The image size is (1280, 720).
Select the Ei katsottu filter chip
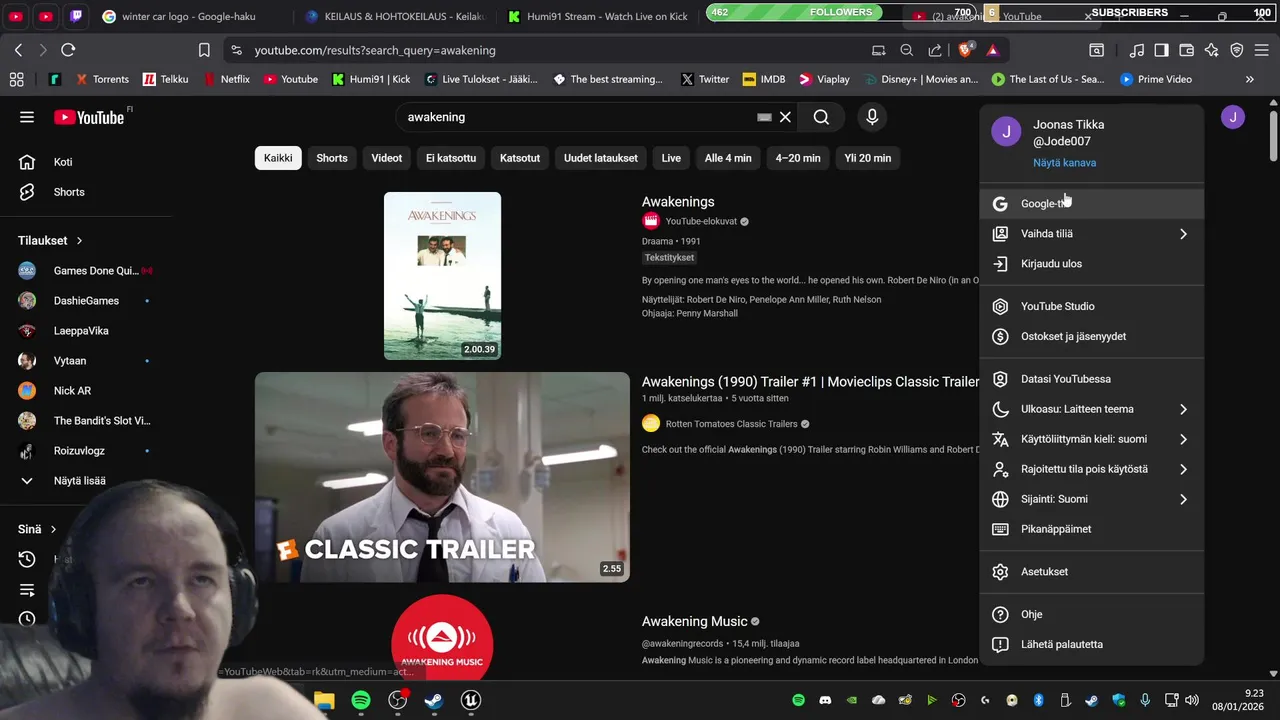(x=451, y=158)
